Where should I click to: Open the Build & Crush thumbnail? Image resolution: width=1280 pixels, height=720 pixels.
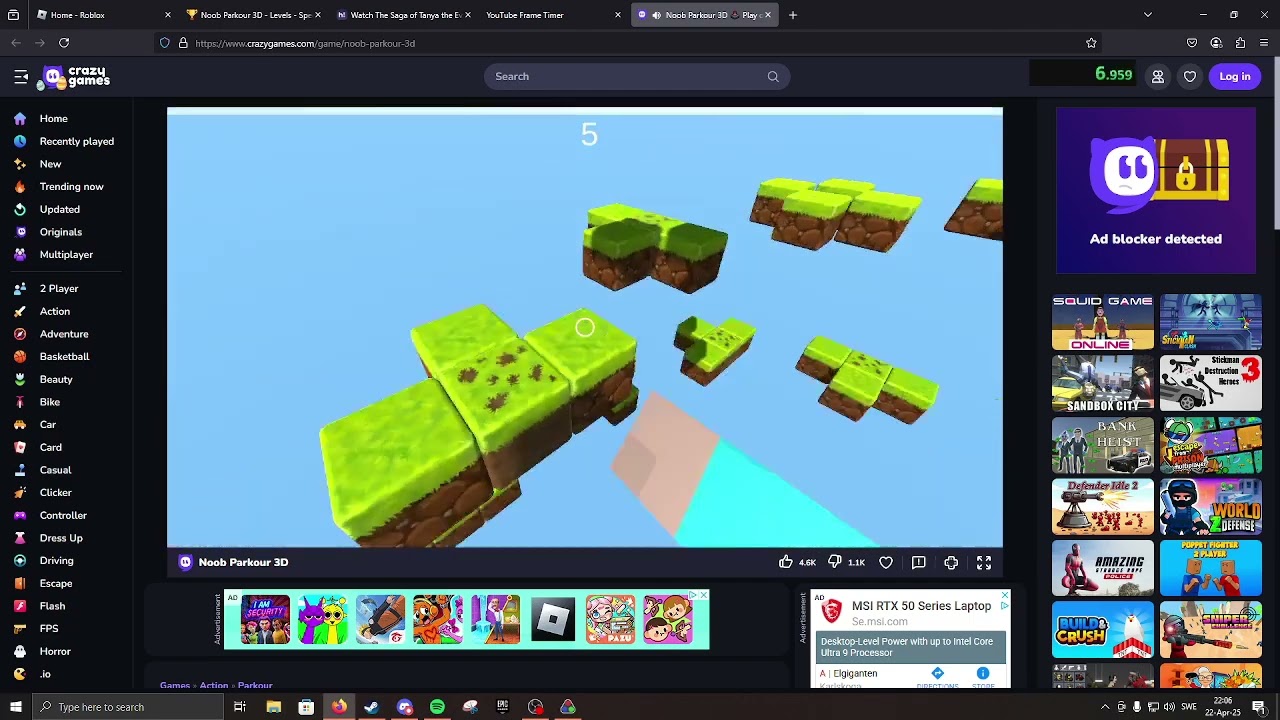1102,630
